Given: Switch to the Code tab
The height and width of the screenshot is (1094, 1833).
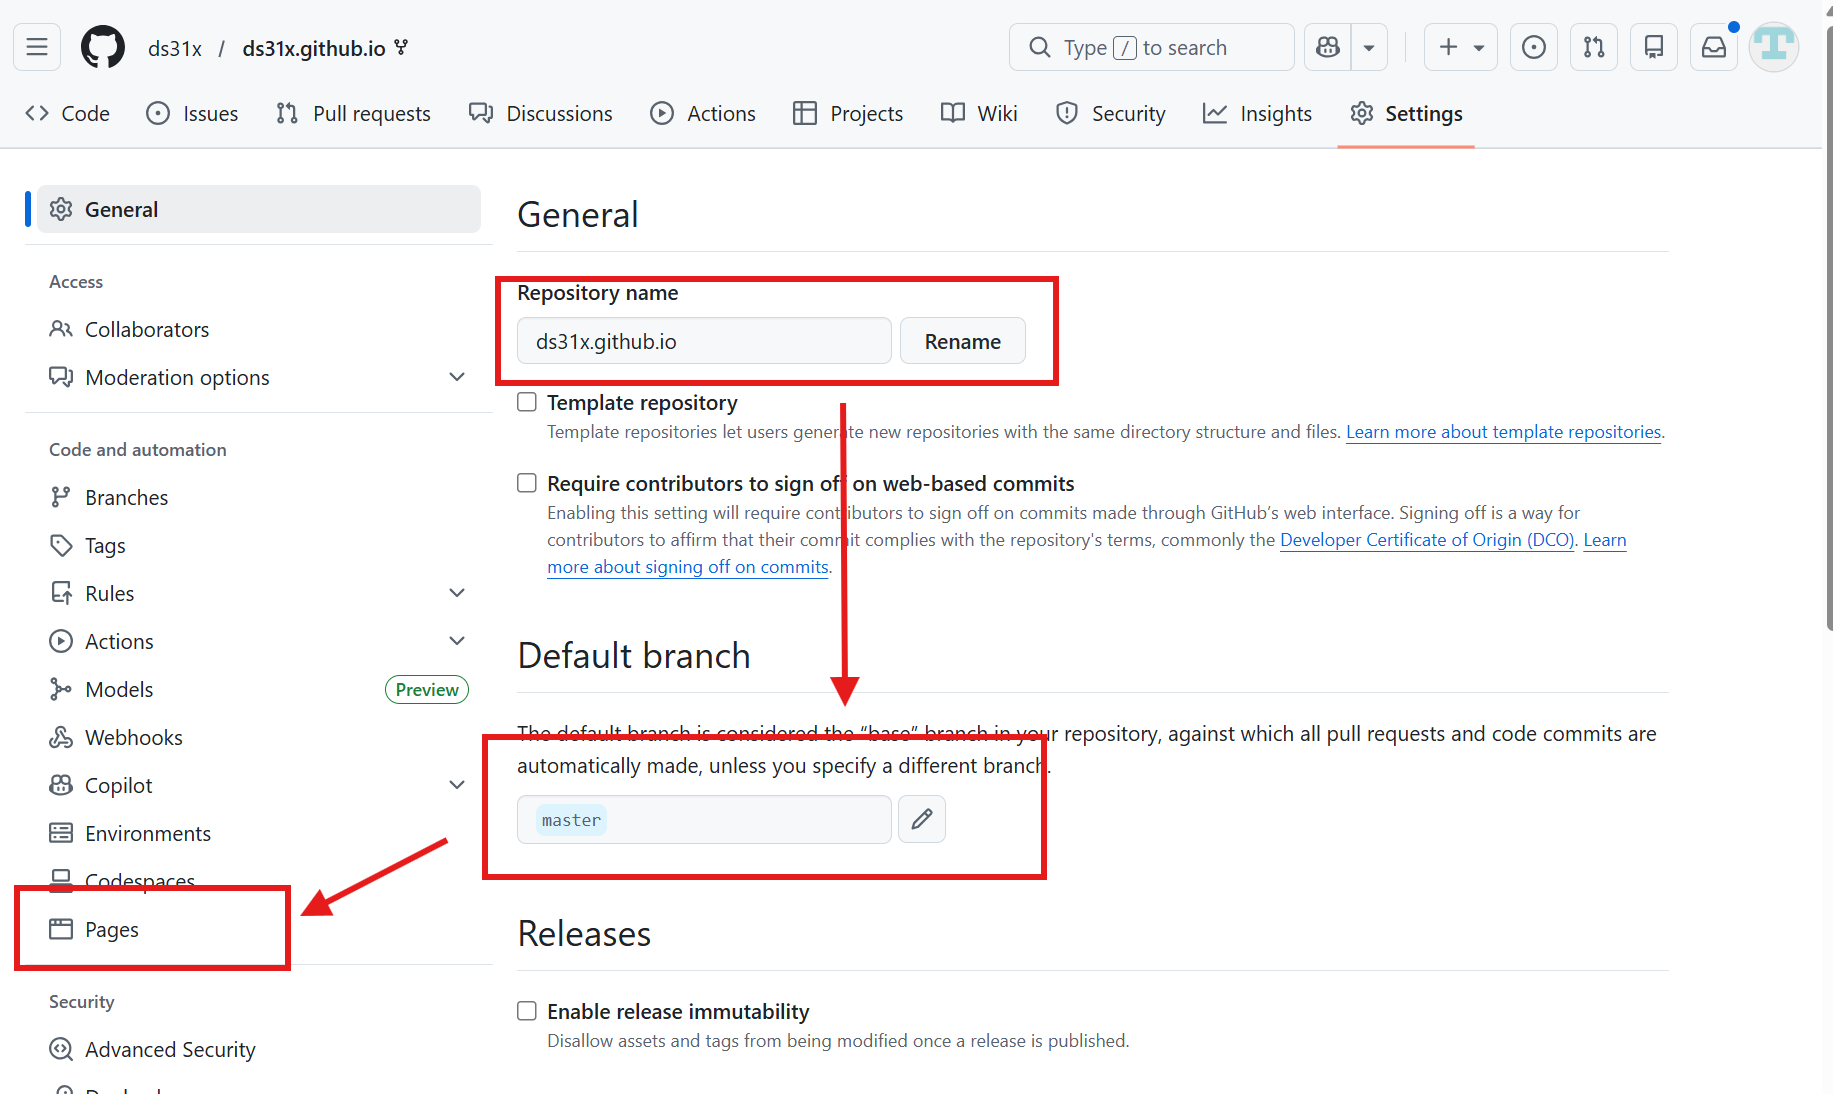Looking at the screenshot, I should click(x=68, y=113).
